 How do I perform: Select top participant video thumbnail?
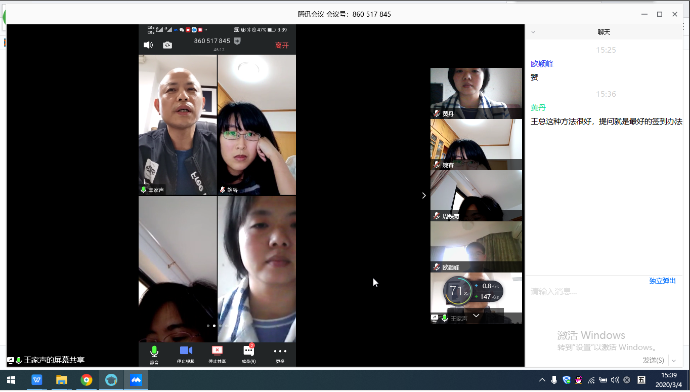(476, 93)
